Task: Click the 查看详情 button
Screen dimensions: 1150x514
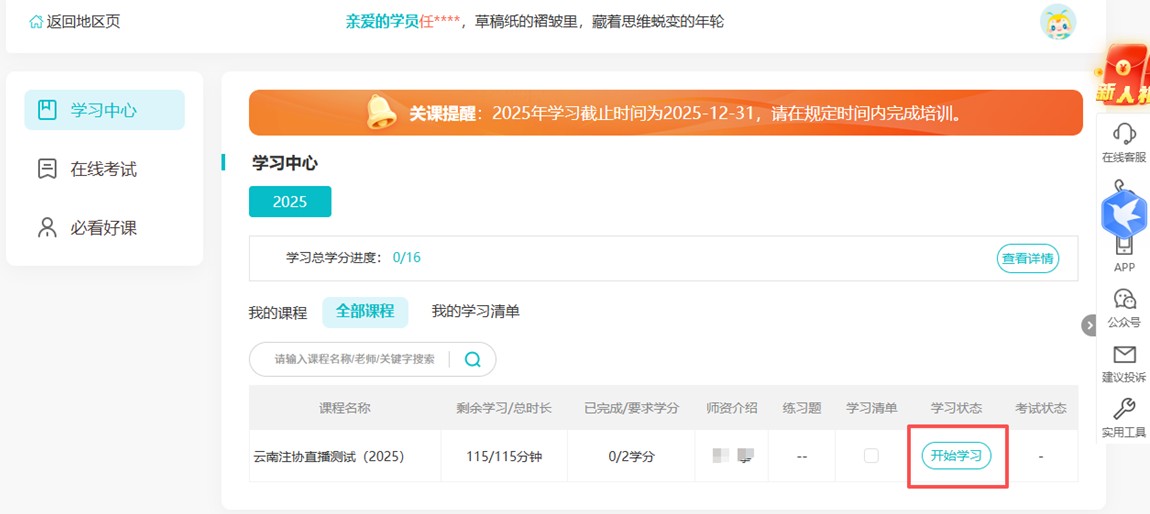Action: (x=1028, y=258)
